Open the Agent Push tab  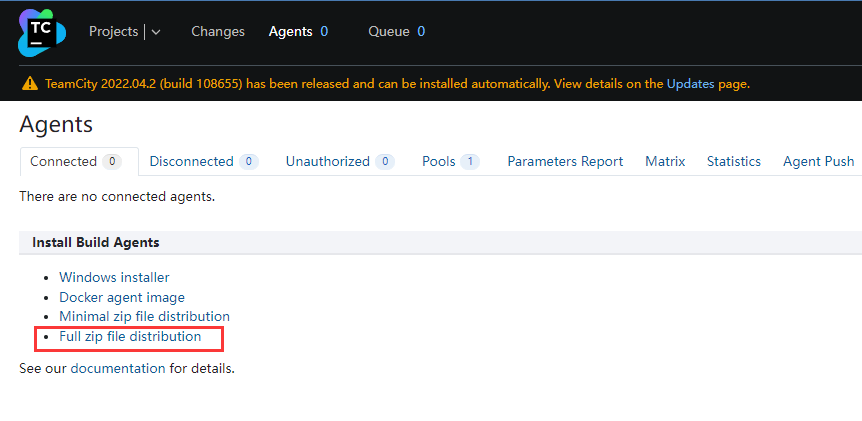[x=819, y=162]
